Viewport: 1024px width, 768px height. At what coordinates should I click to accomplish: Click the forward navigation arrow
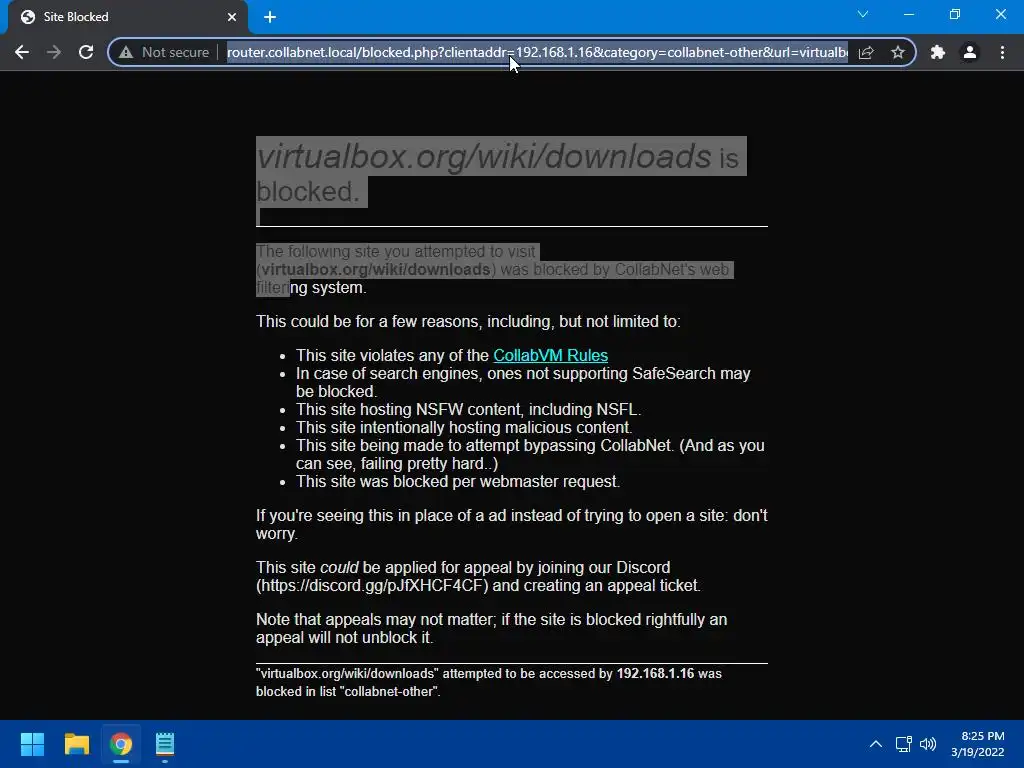pyautogui.click(x=54, y=52)
